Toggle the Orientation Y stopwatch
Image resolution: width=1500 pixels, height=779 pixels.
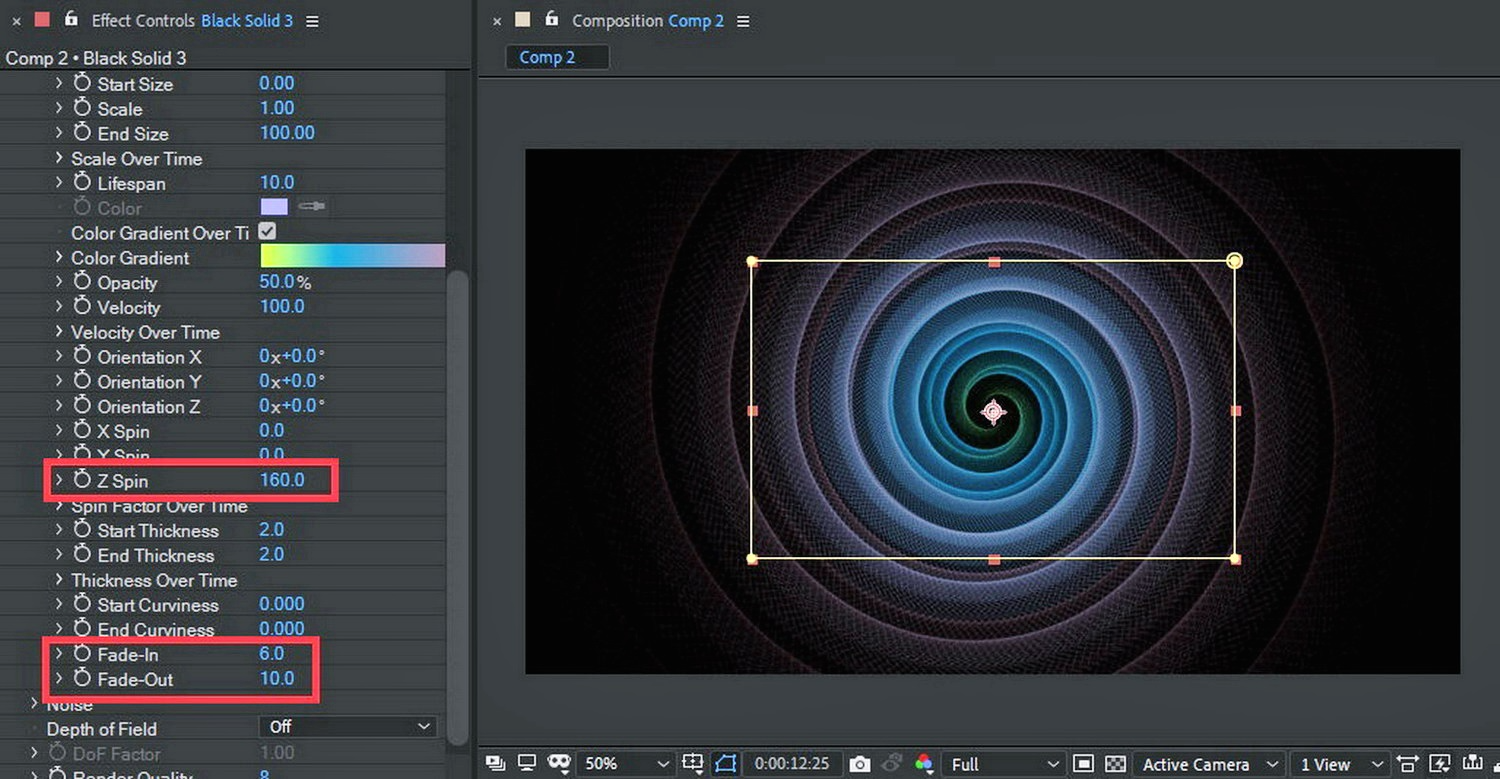tap(82, 381)
